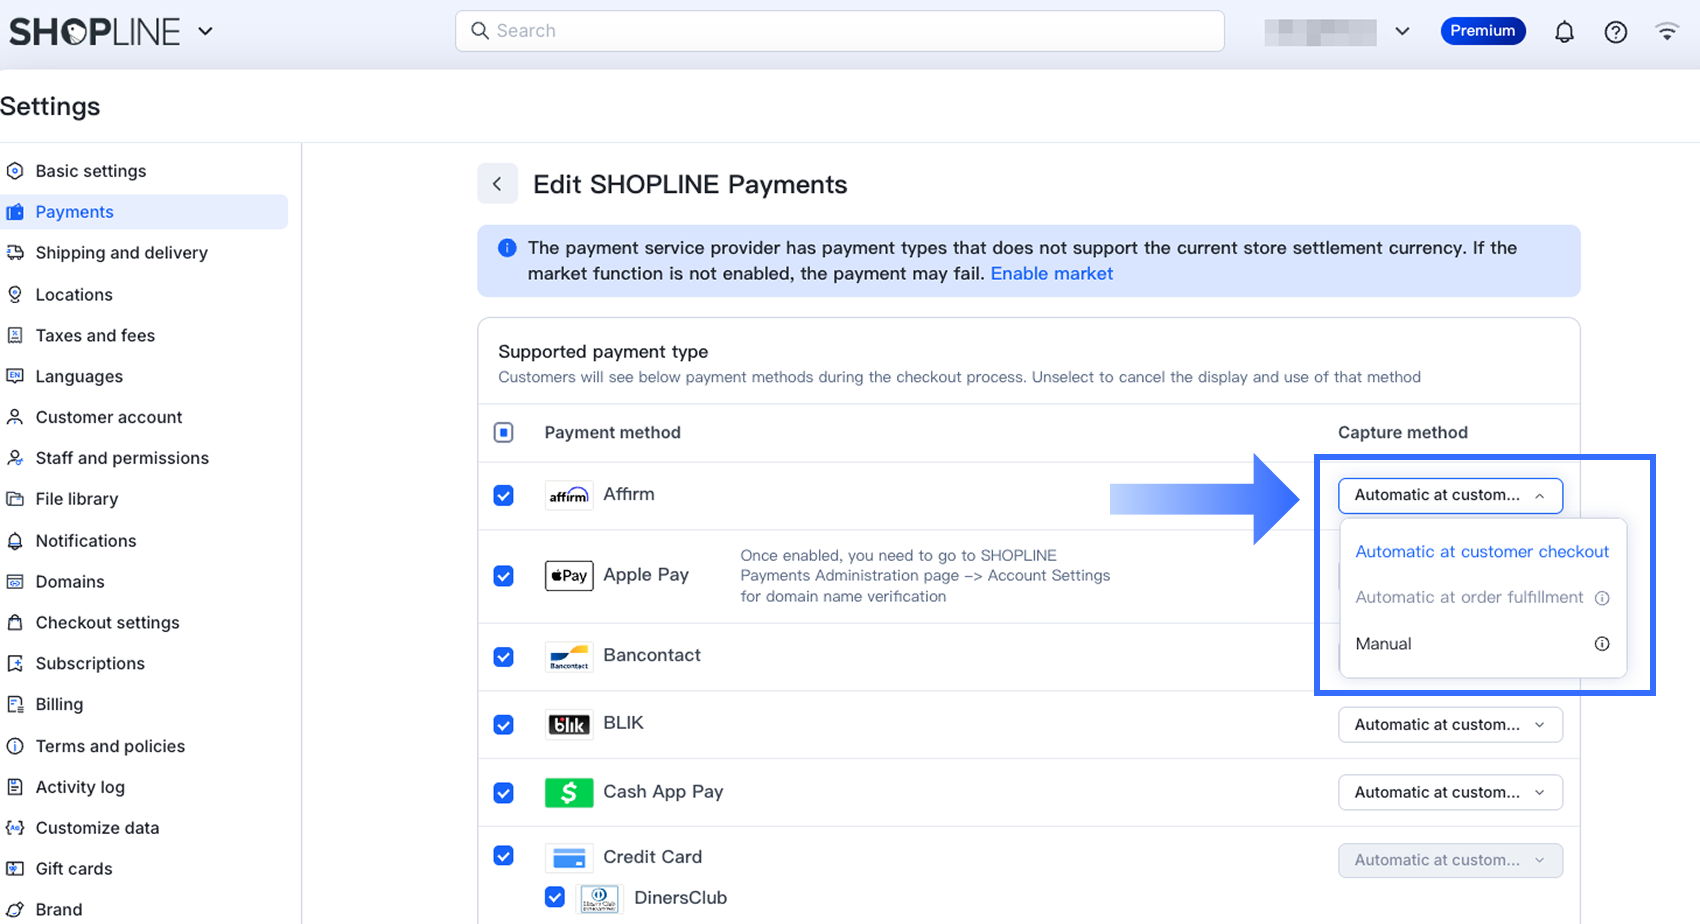Click the Cash App Pay green logo

point(569,793)
